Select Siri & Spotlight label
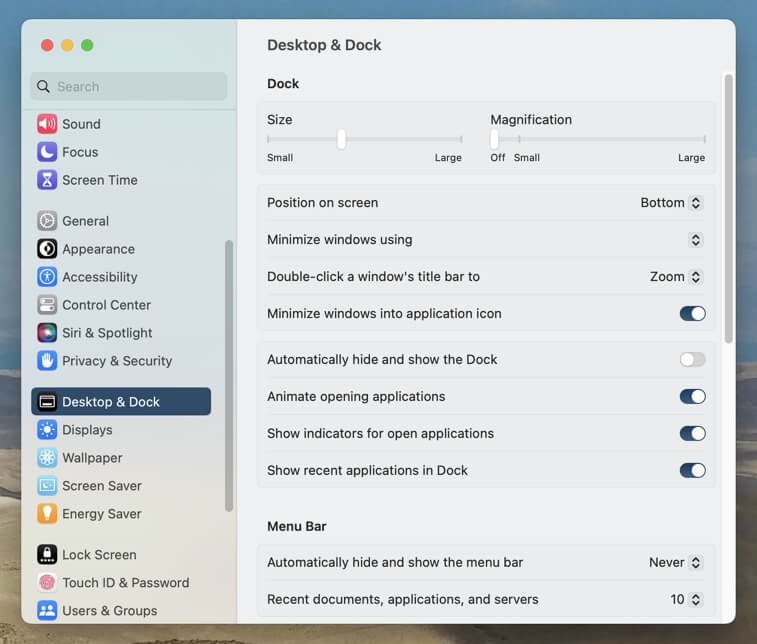The width and height of the screenshot is (757, 644). pyautogui.click(x=107, y=333)
